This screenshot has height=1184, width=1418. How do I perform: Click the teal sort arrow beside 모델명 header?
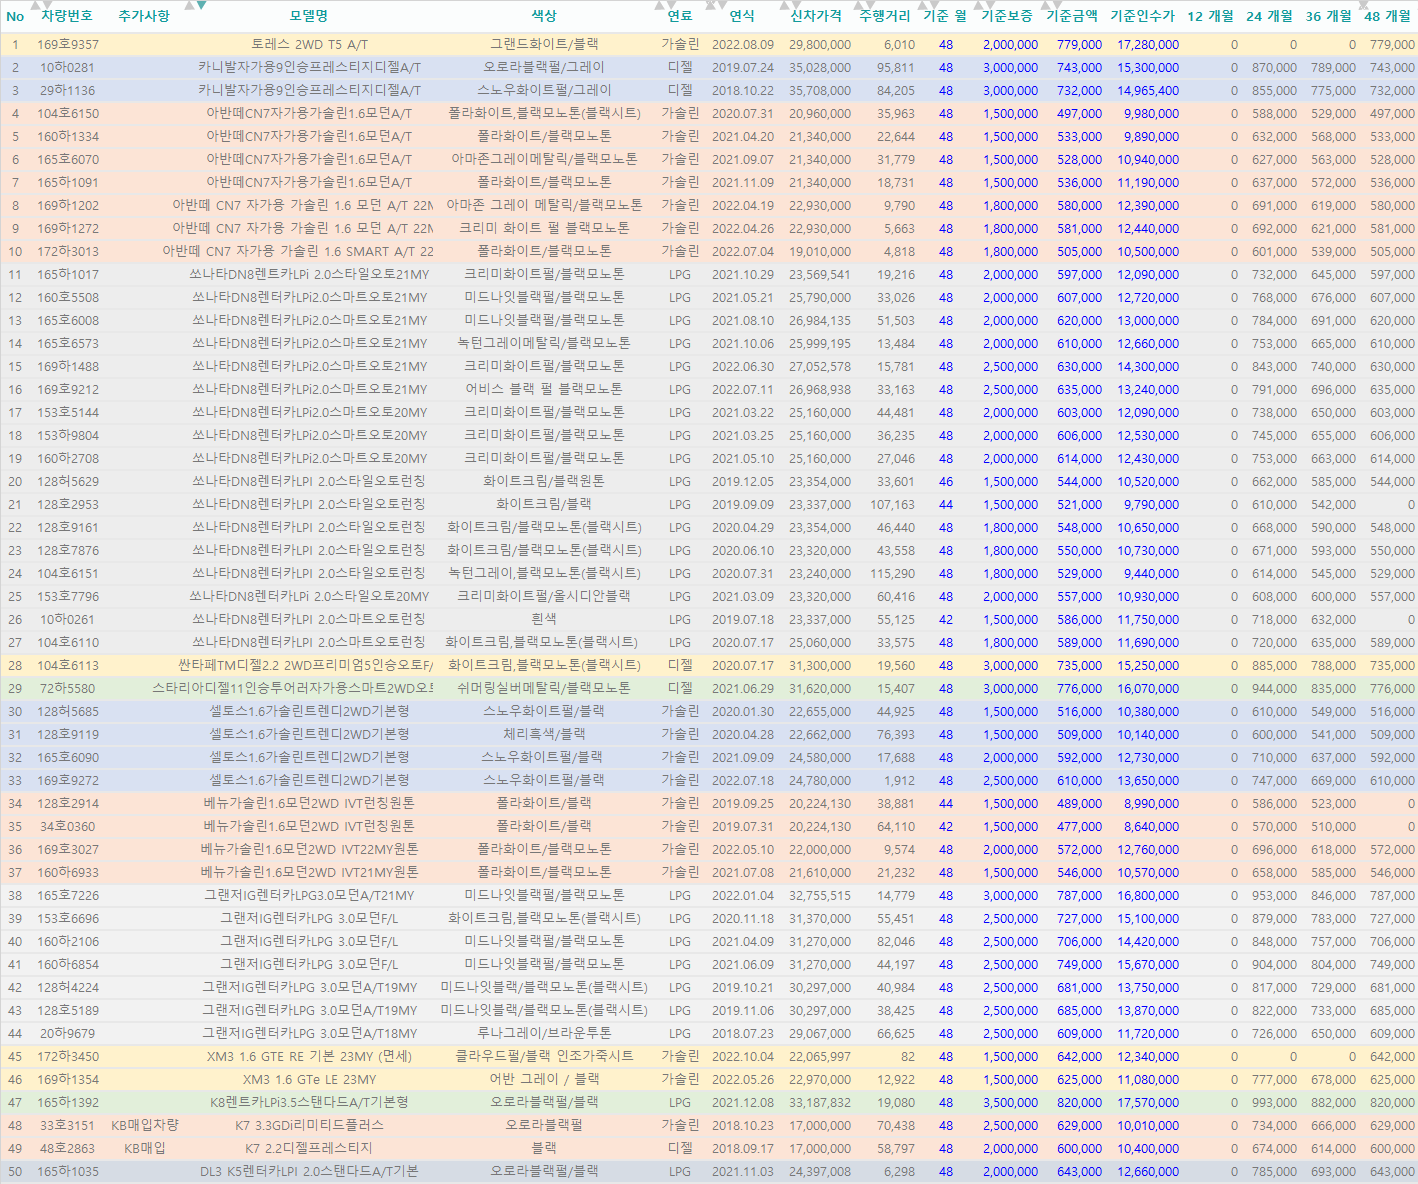(x=201, y=6)
